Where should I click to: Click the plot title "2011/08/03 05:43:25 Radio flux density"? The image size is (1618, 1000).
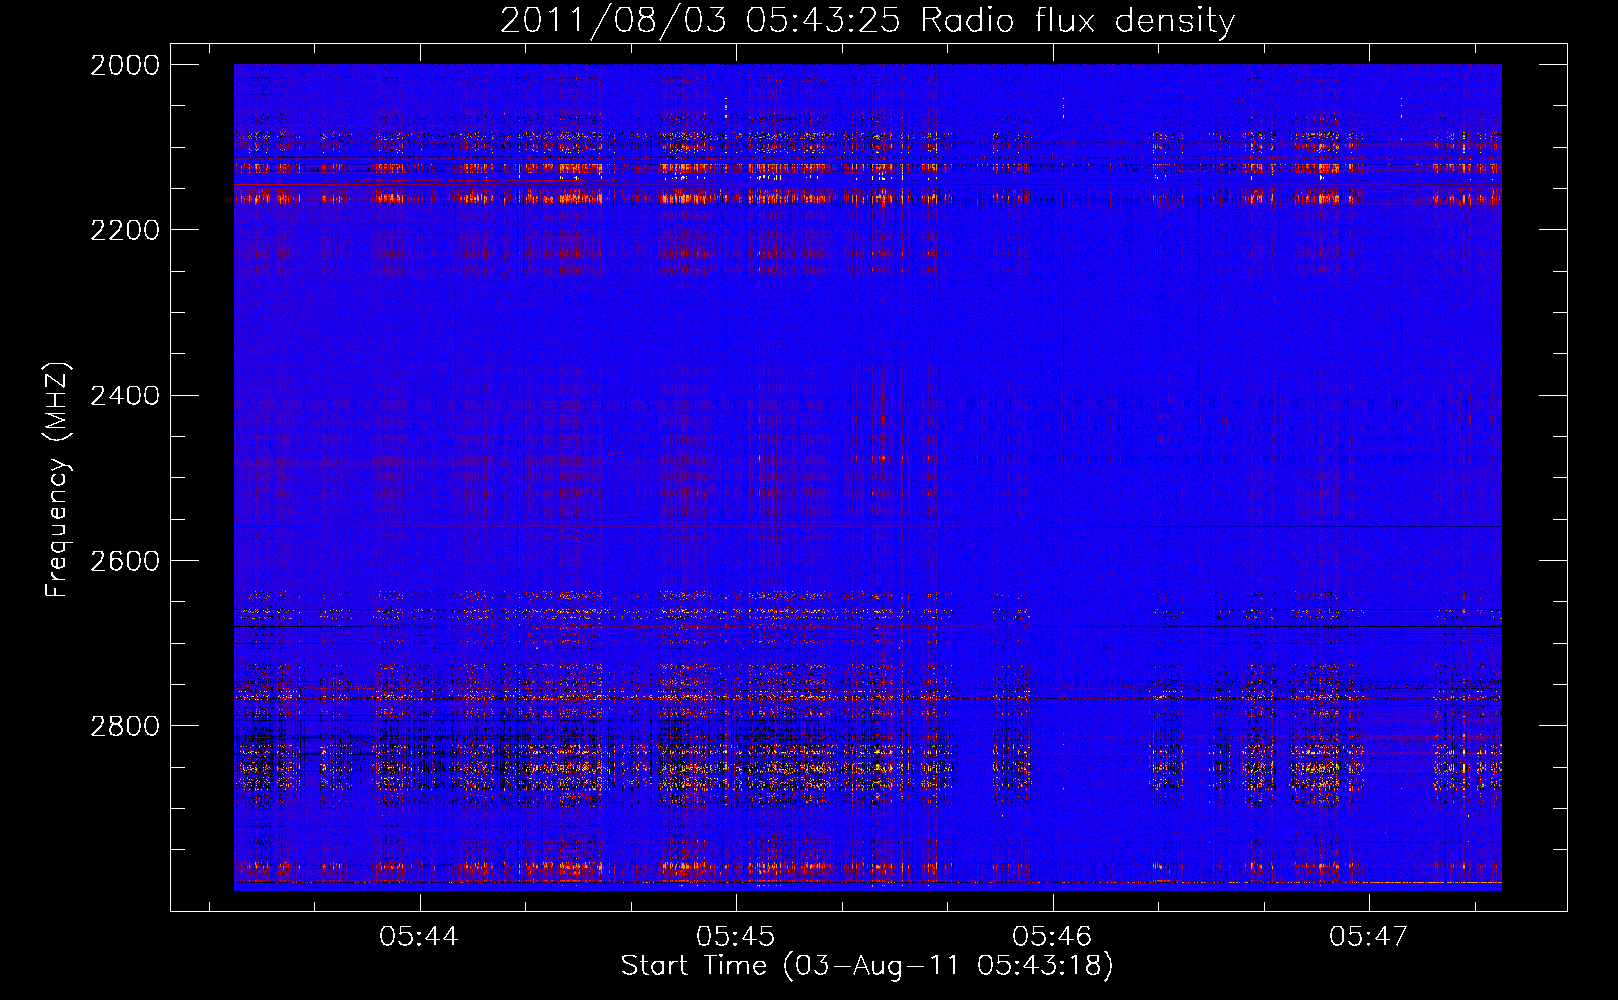point(867,21)
